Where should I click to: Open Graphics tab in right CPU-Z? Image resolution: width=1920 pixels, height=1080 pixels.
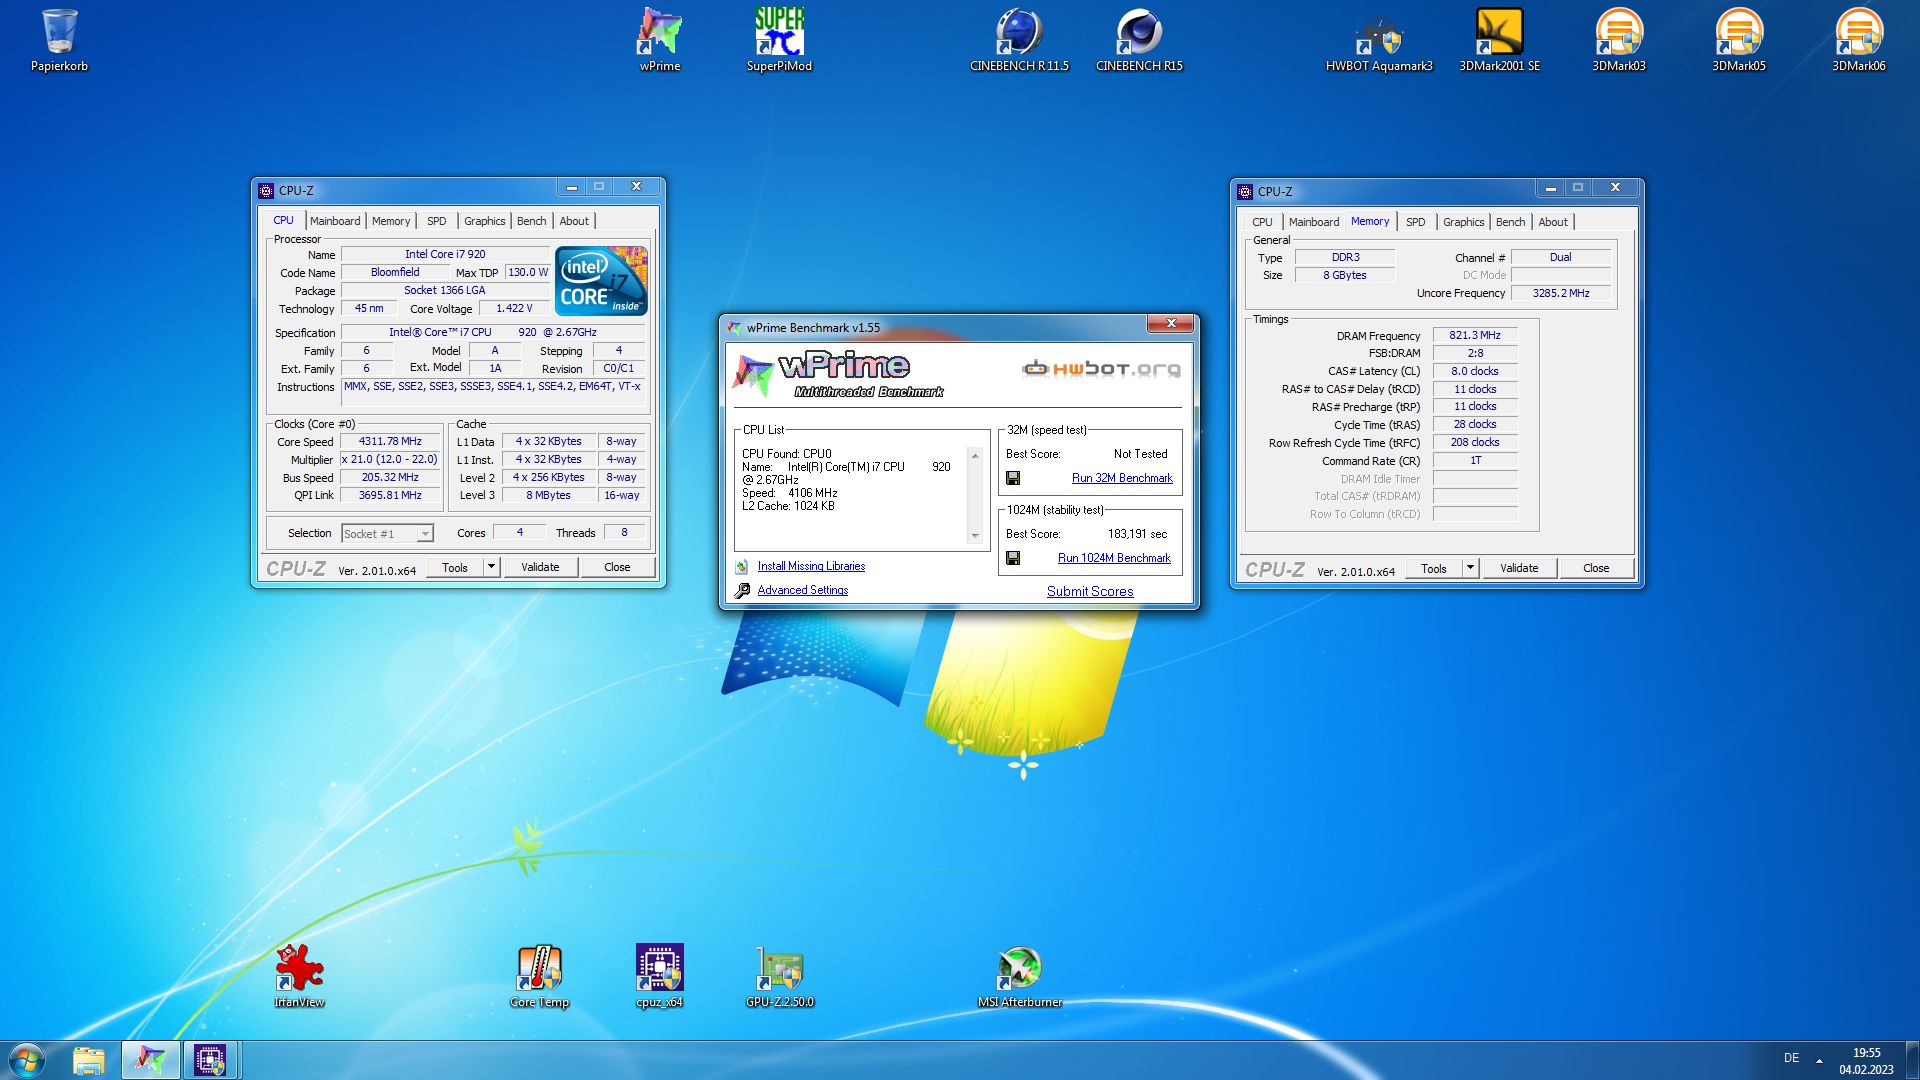(x=1464, y=222)
